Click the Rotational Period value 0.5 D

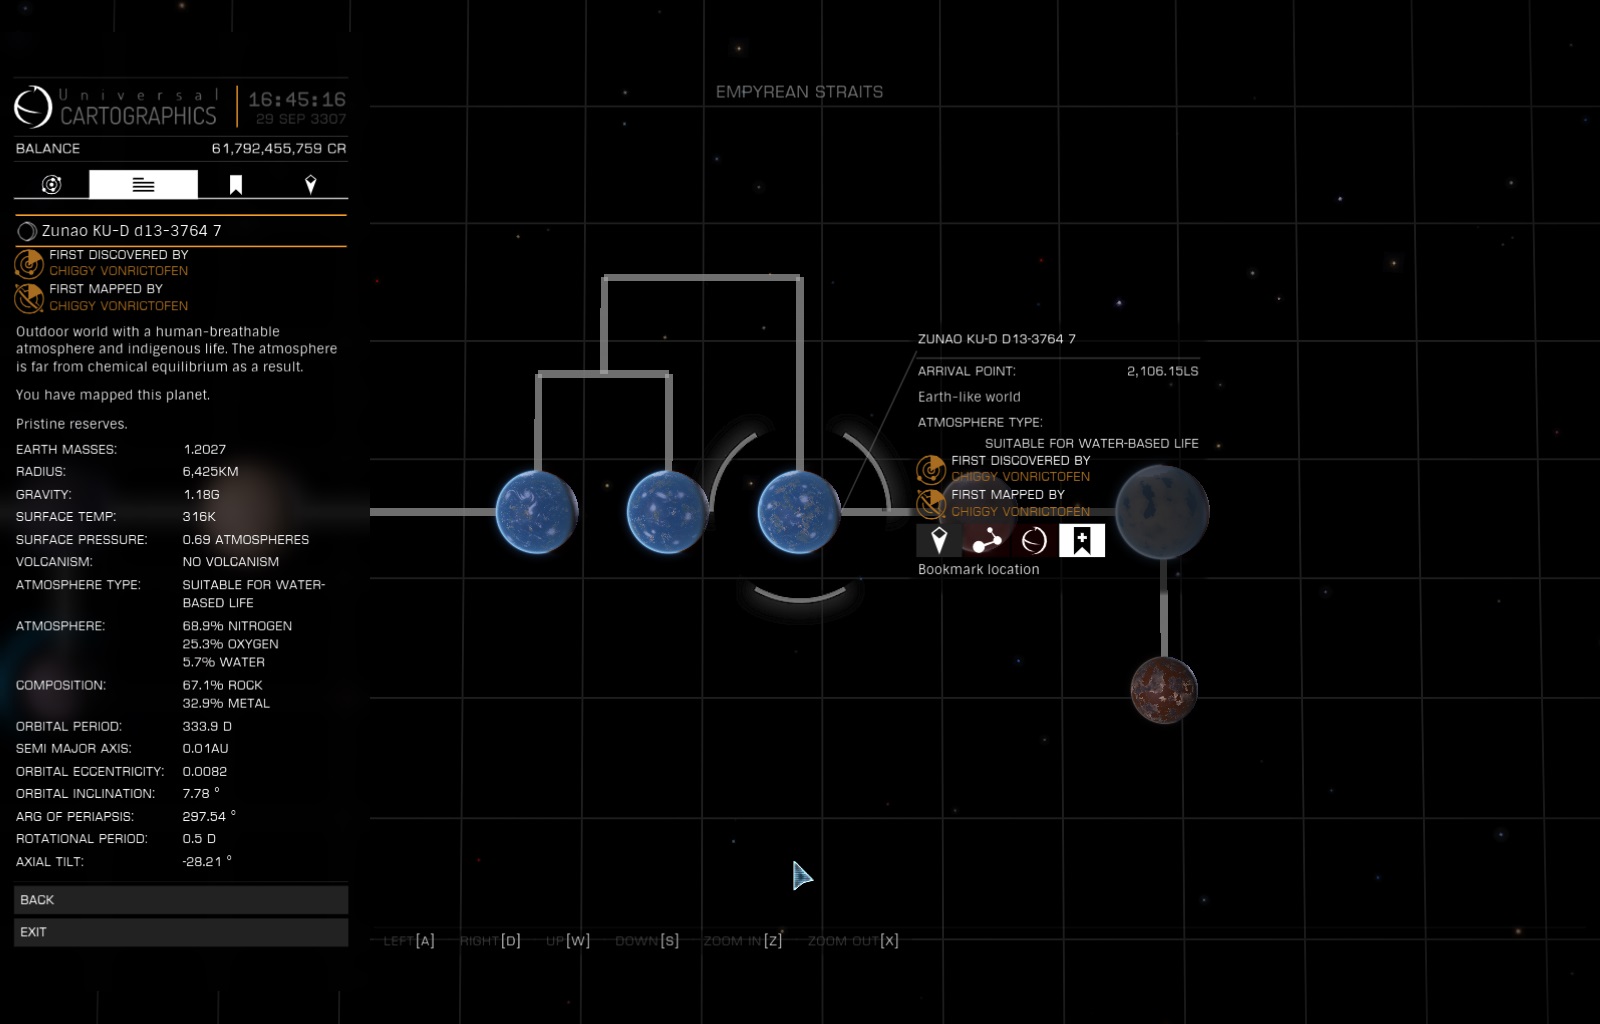click(199, 838)
